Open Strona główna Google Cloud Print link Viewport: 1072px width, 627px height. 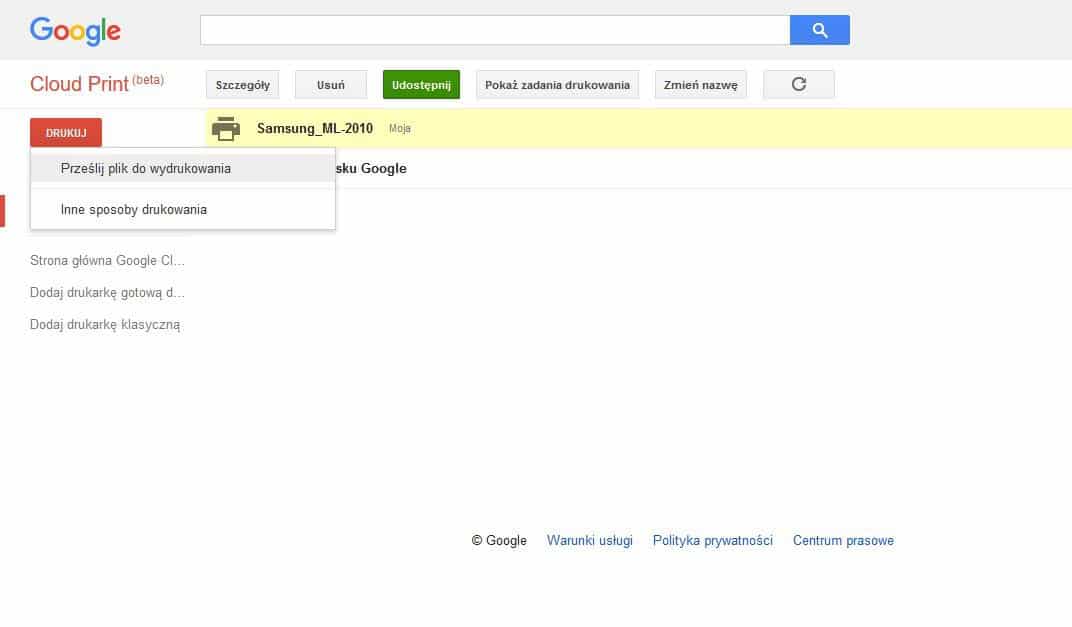(x=107, y=261)
